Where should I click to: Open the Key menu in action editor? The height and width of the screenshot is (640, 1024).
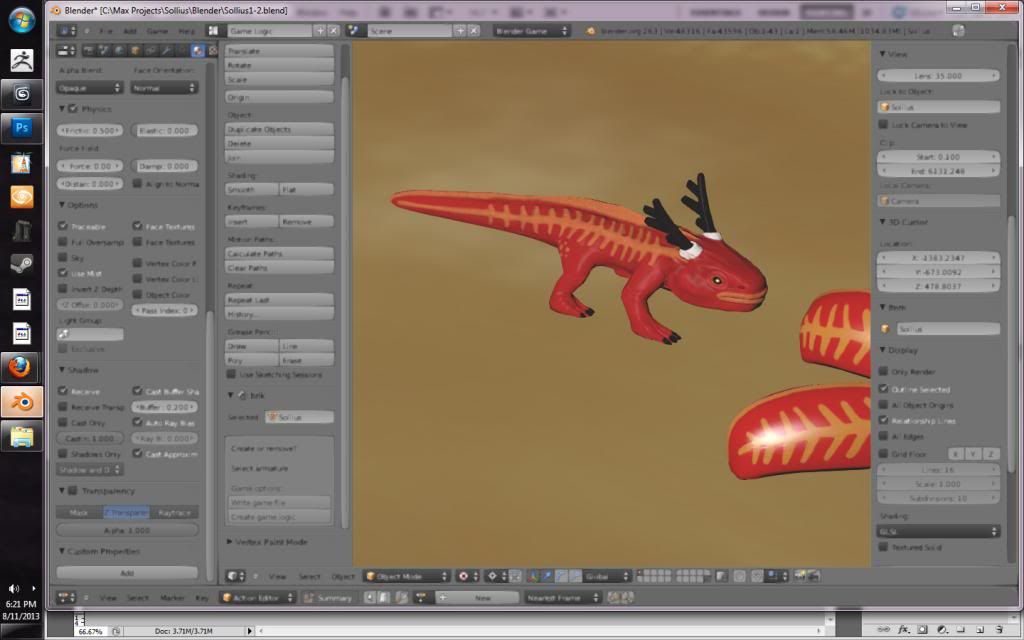coord(202,598)
